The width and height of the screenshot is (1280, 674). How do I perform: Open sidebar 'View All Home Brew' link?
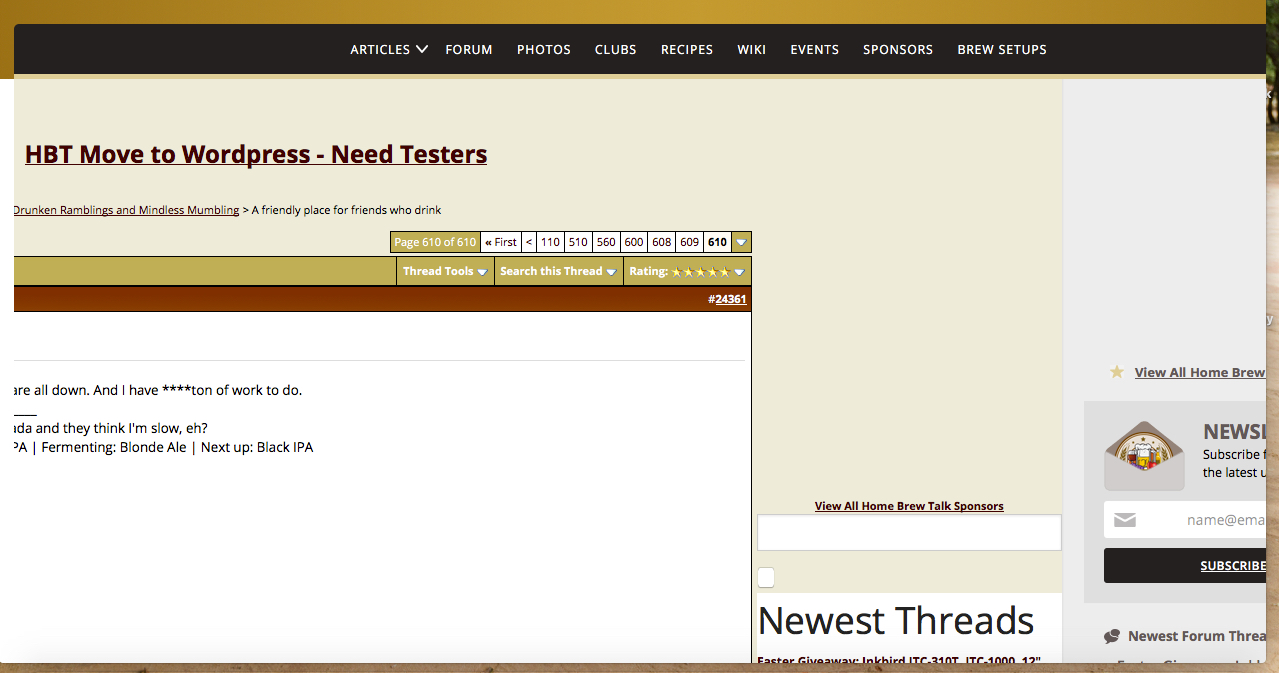coord(1200,372)
